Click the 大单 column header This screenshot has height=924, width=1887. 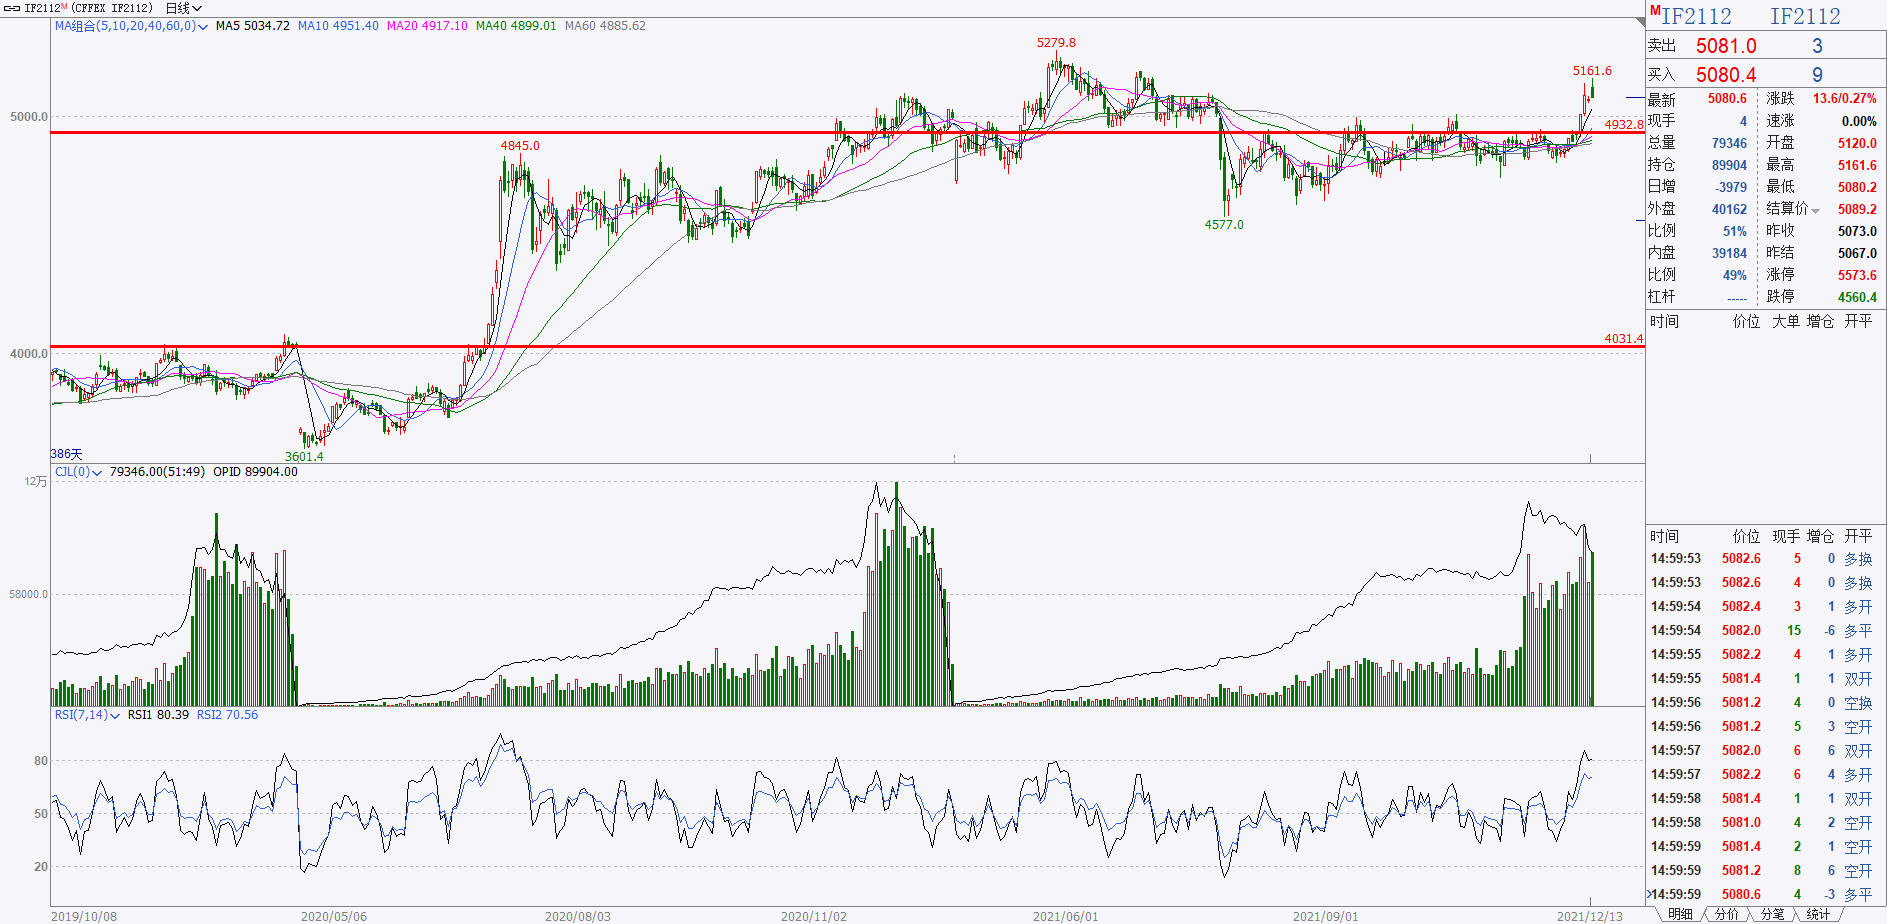tap(1786, 321)
